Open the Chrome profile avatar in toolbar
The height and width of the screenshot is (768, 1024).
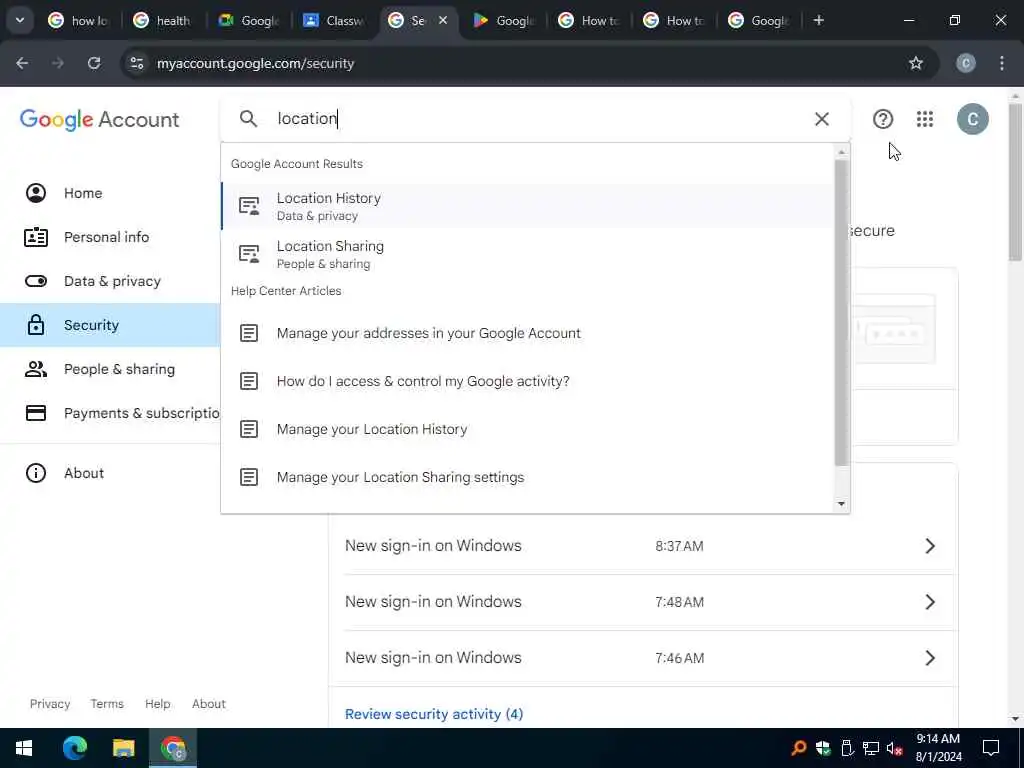966,63
